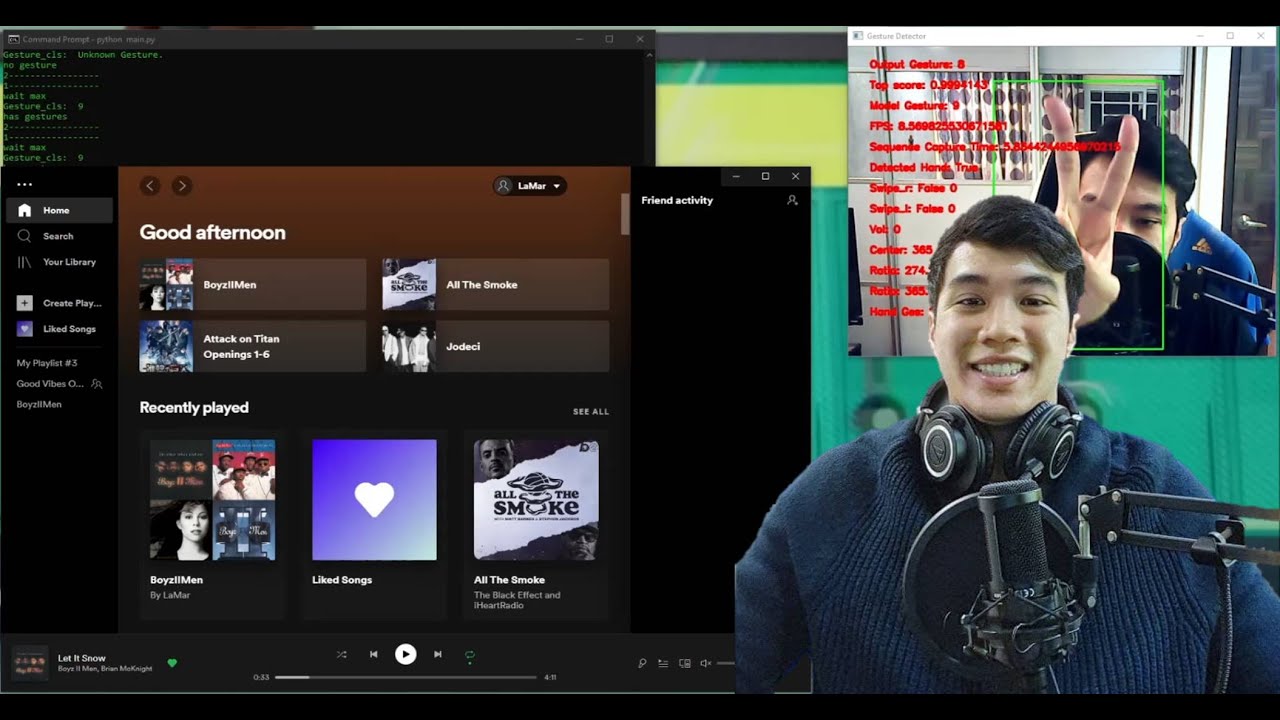Click the Play button
The width and height of the screenshot is (1280, 720).
405,654
